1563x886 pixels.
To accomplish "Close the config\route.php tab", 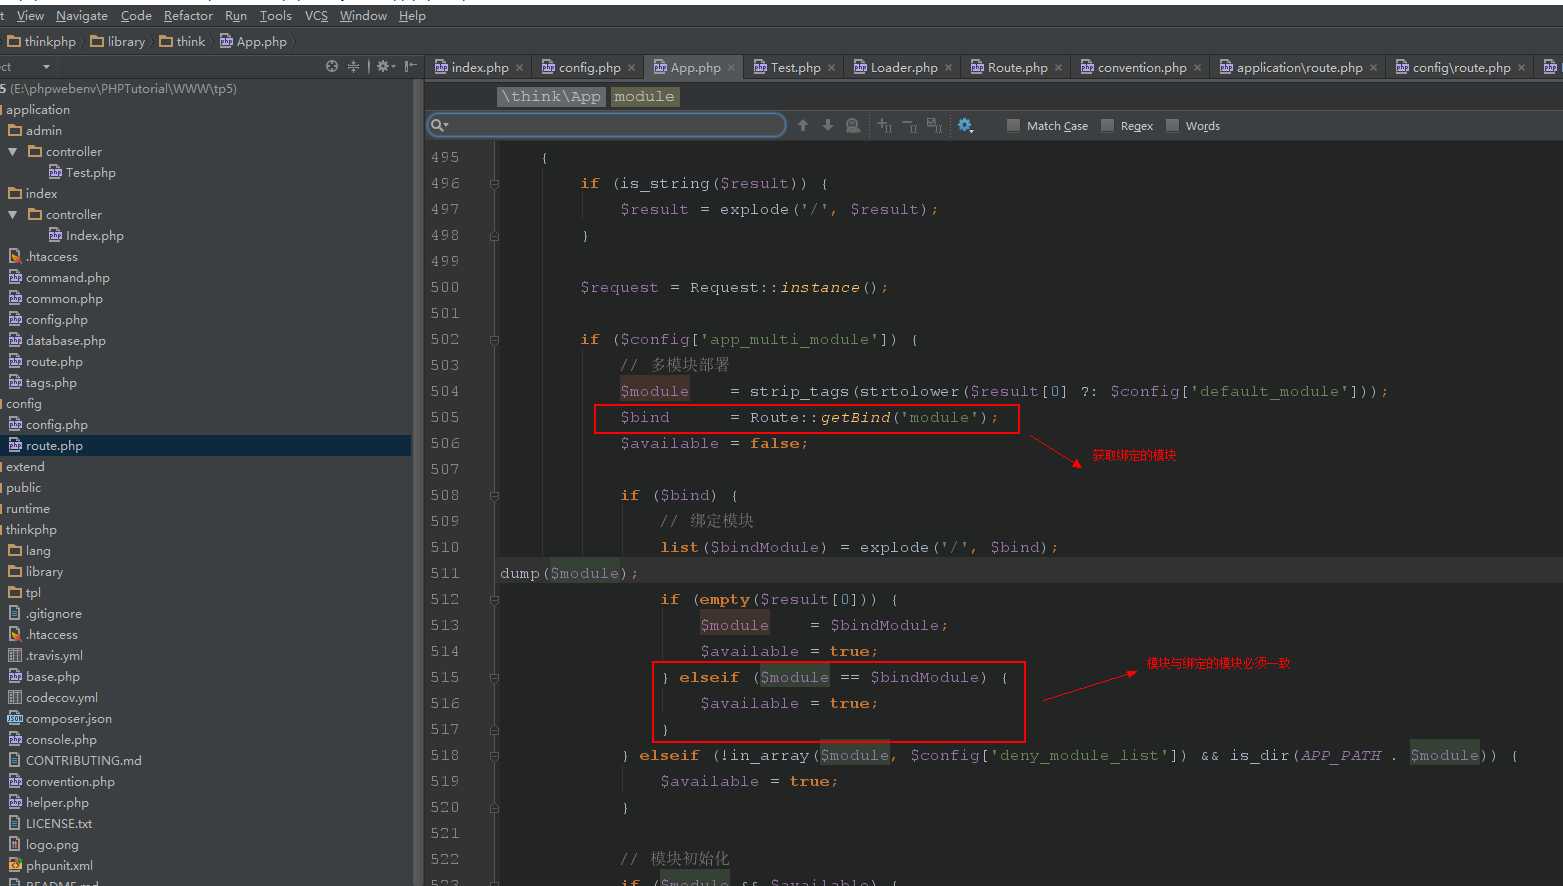I will point(1521,68).
